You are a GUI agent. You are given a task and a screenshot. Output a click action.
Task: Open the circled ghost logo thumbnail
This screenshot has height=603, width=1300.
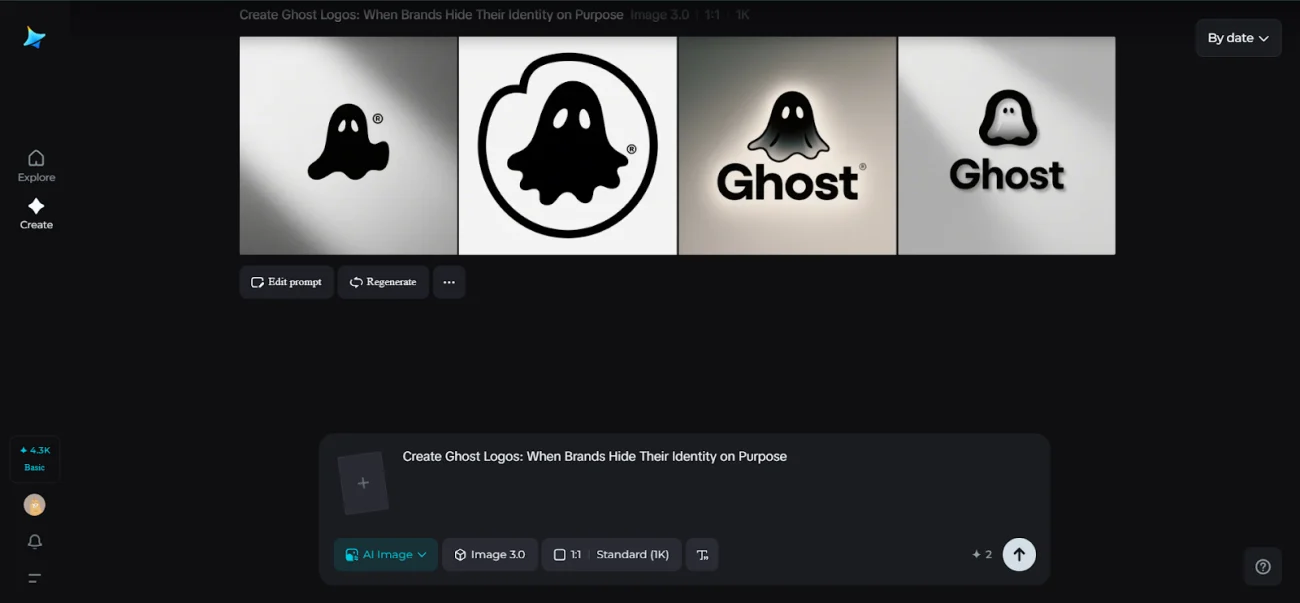coord(568,146)
